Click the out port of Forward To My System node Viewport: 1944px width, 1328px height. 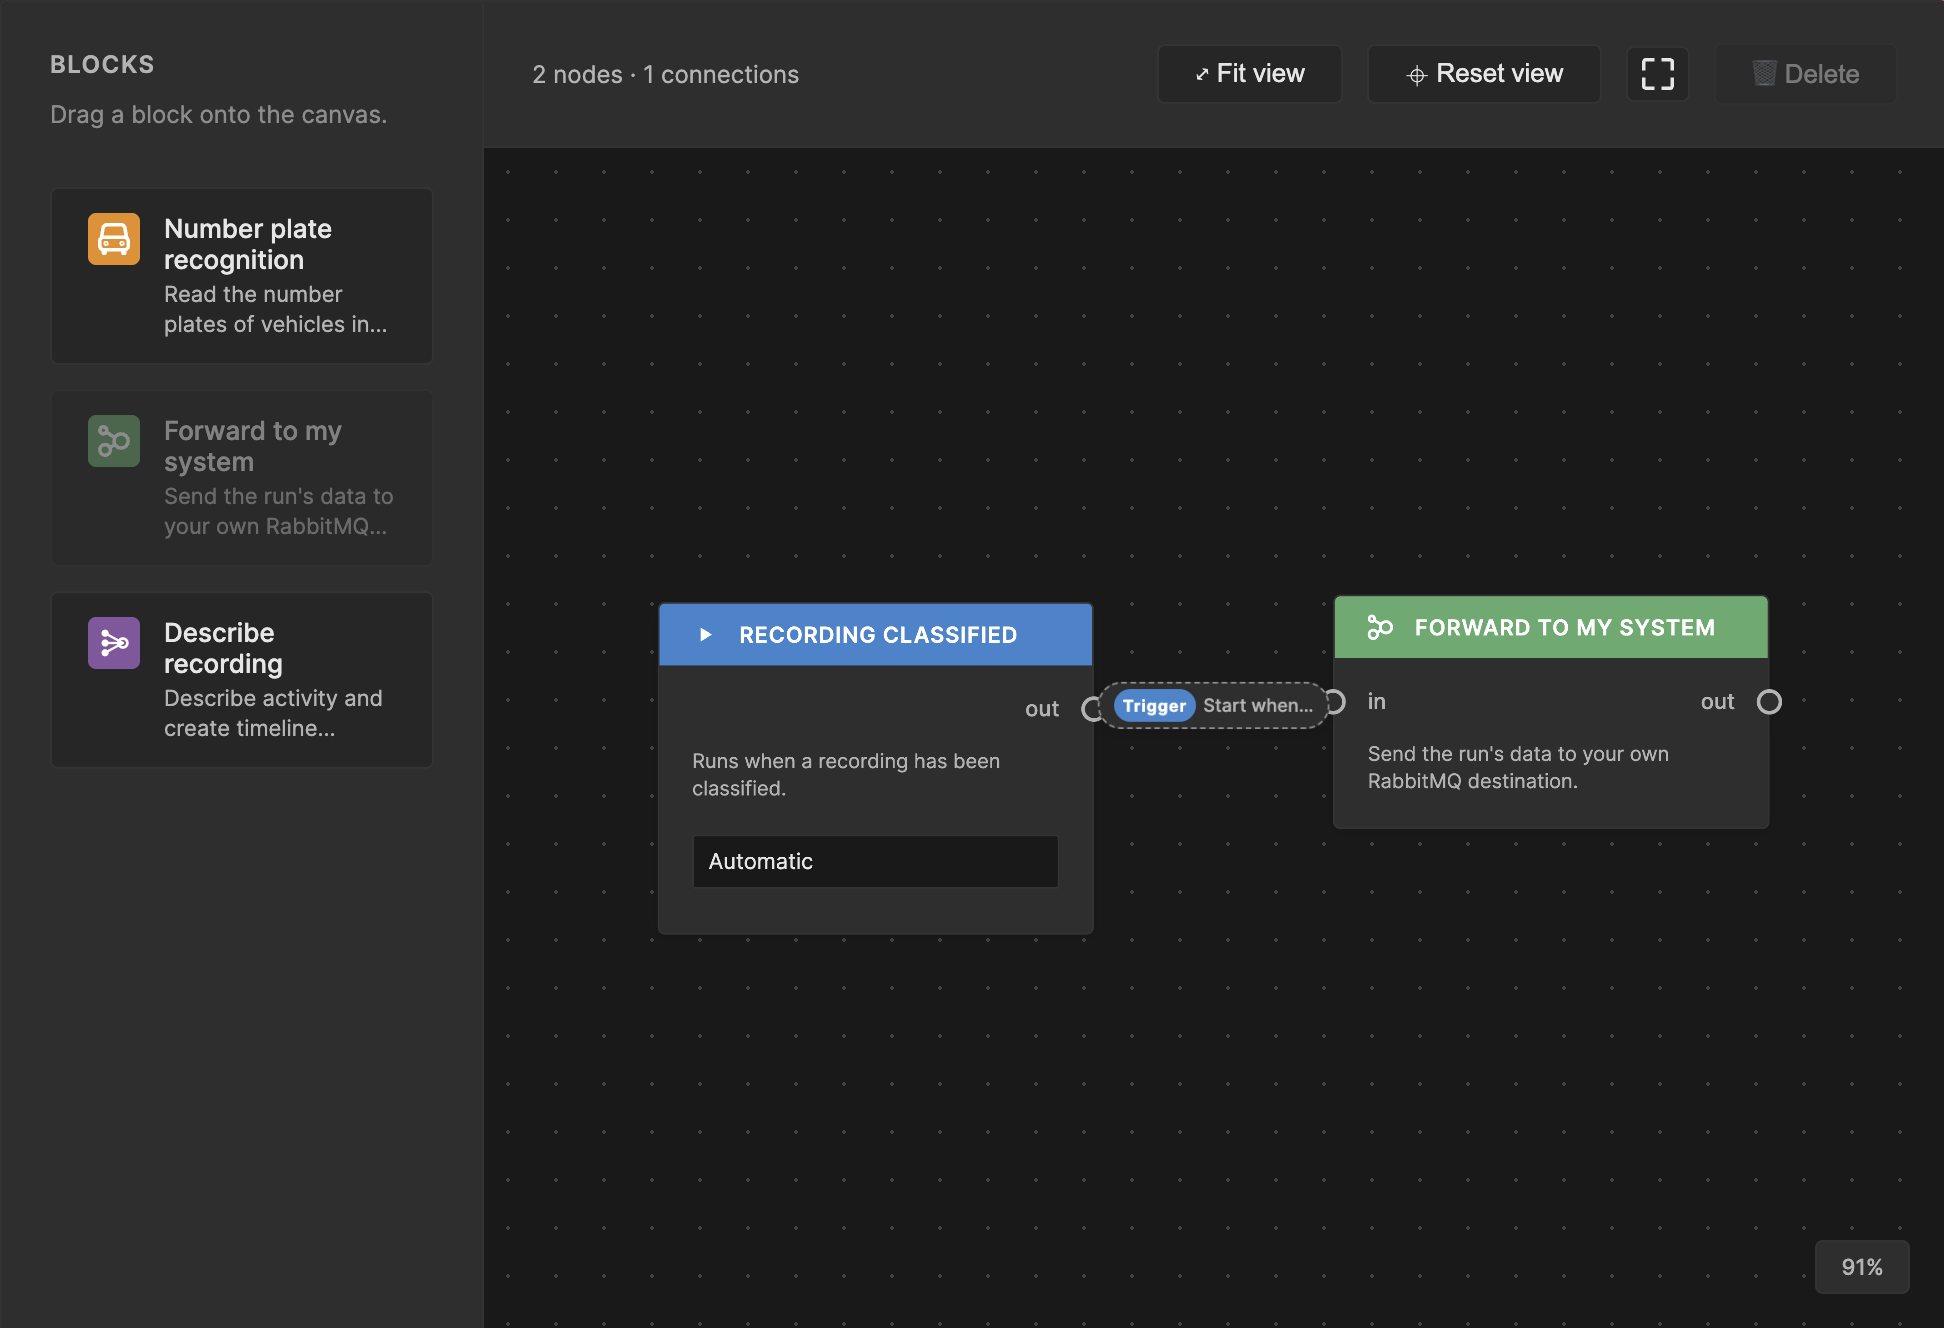1769,702
